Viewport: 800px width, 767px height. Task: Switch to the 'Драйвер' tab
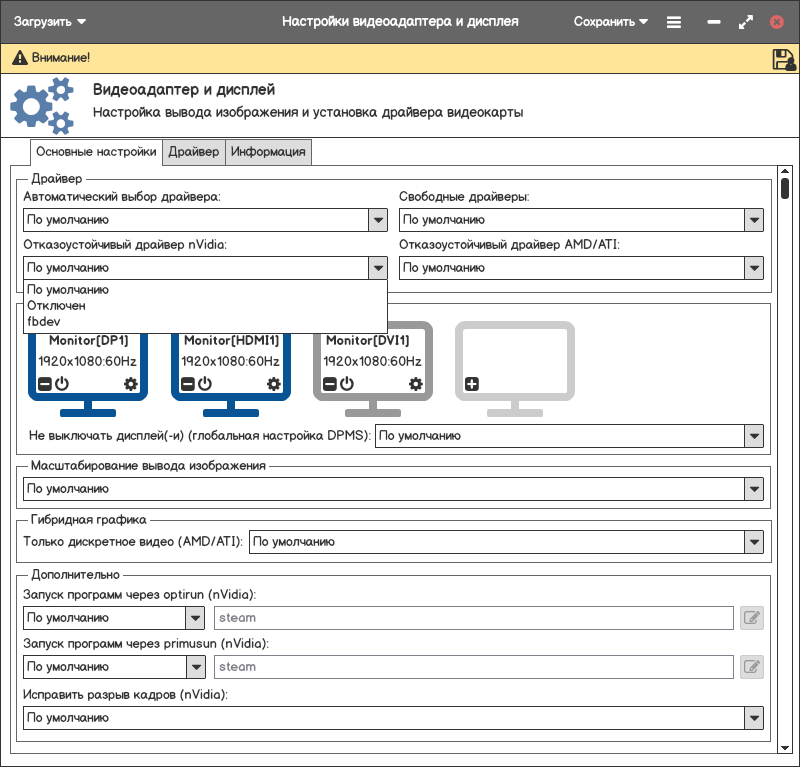point(193,152)
